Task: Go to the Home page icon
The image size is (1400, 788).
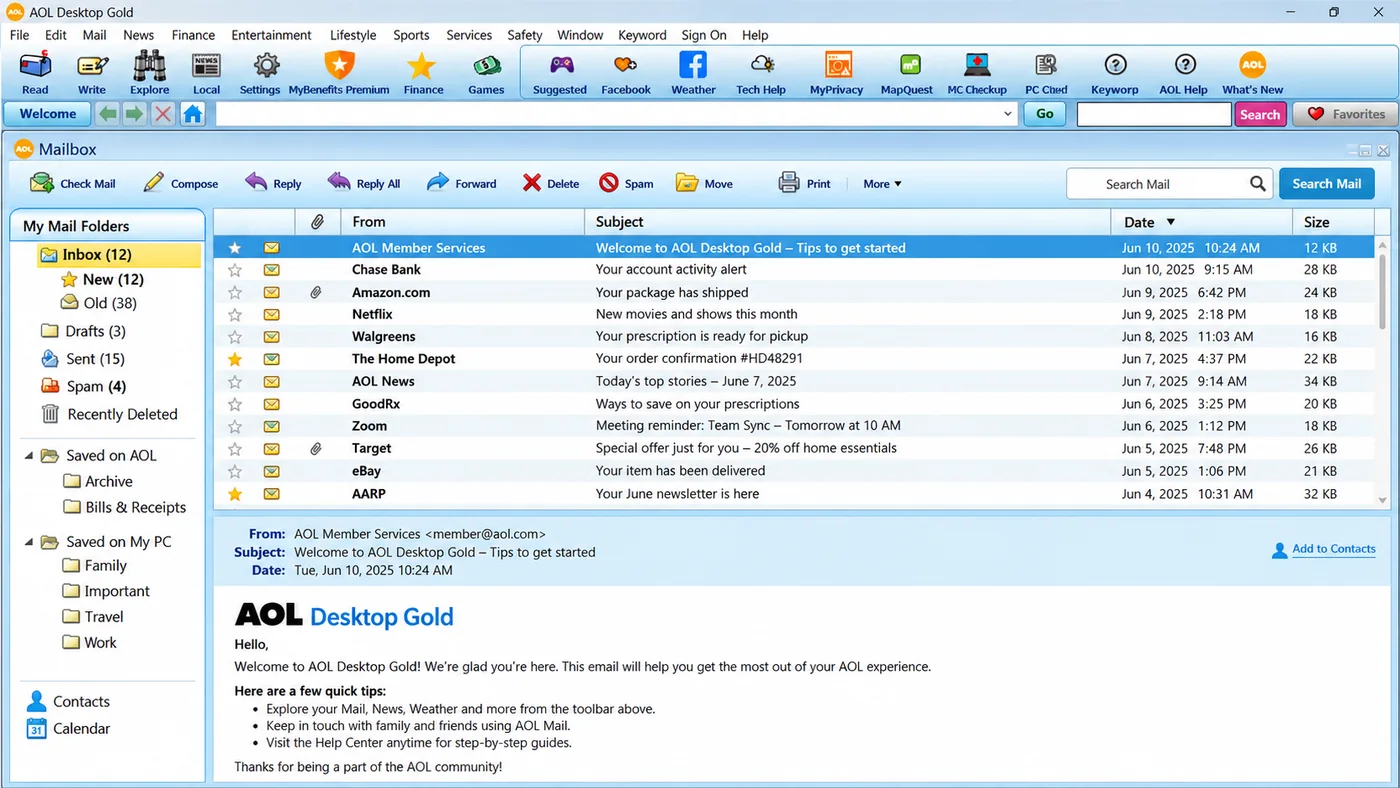Action: click(x=193, y=114)
